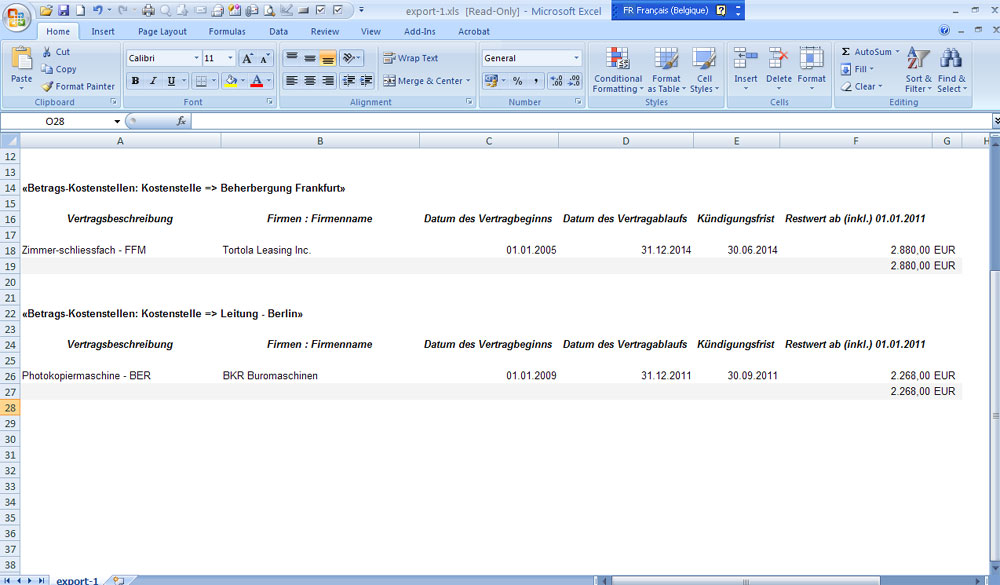1000x585 pixels.
Task: Expand the Name Box dropdown arrow
Action: click(117, 122)
